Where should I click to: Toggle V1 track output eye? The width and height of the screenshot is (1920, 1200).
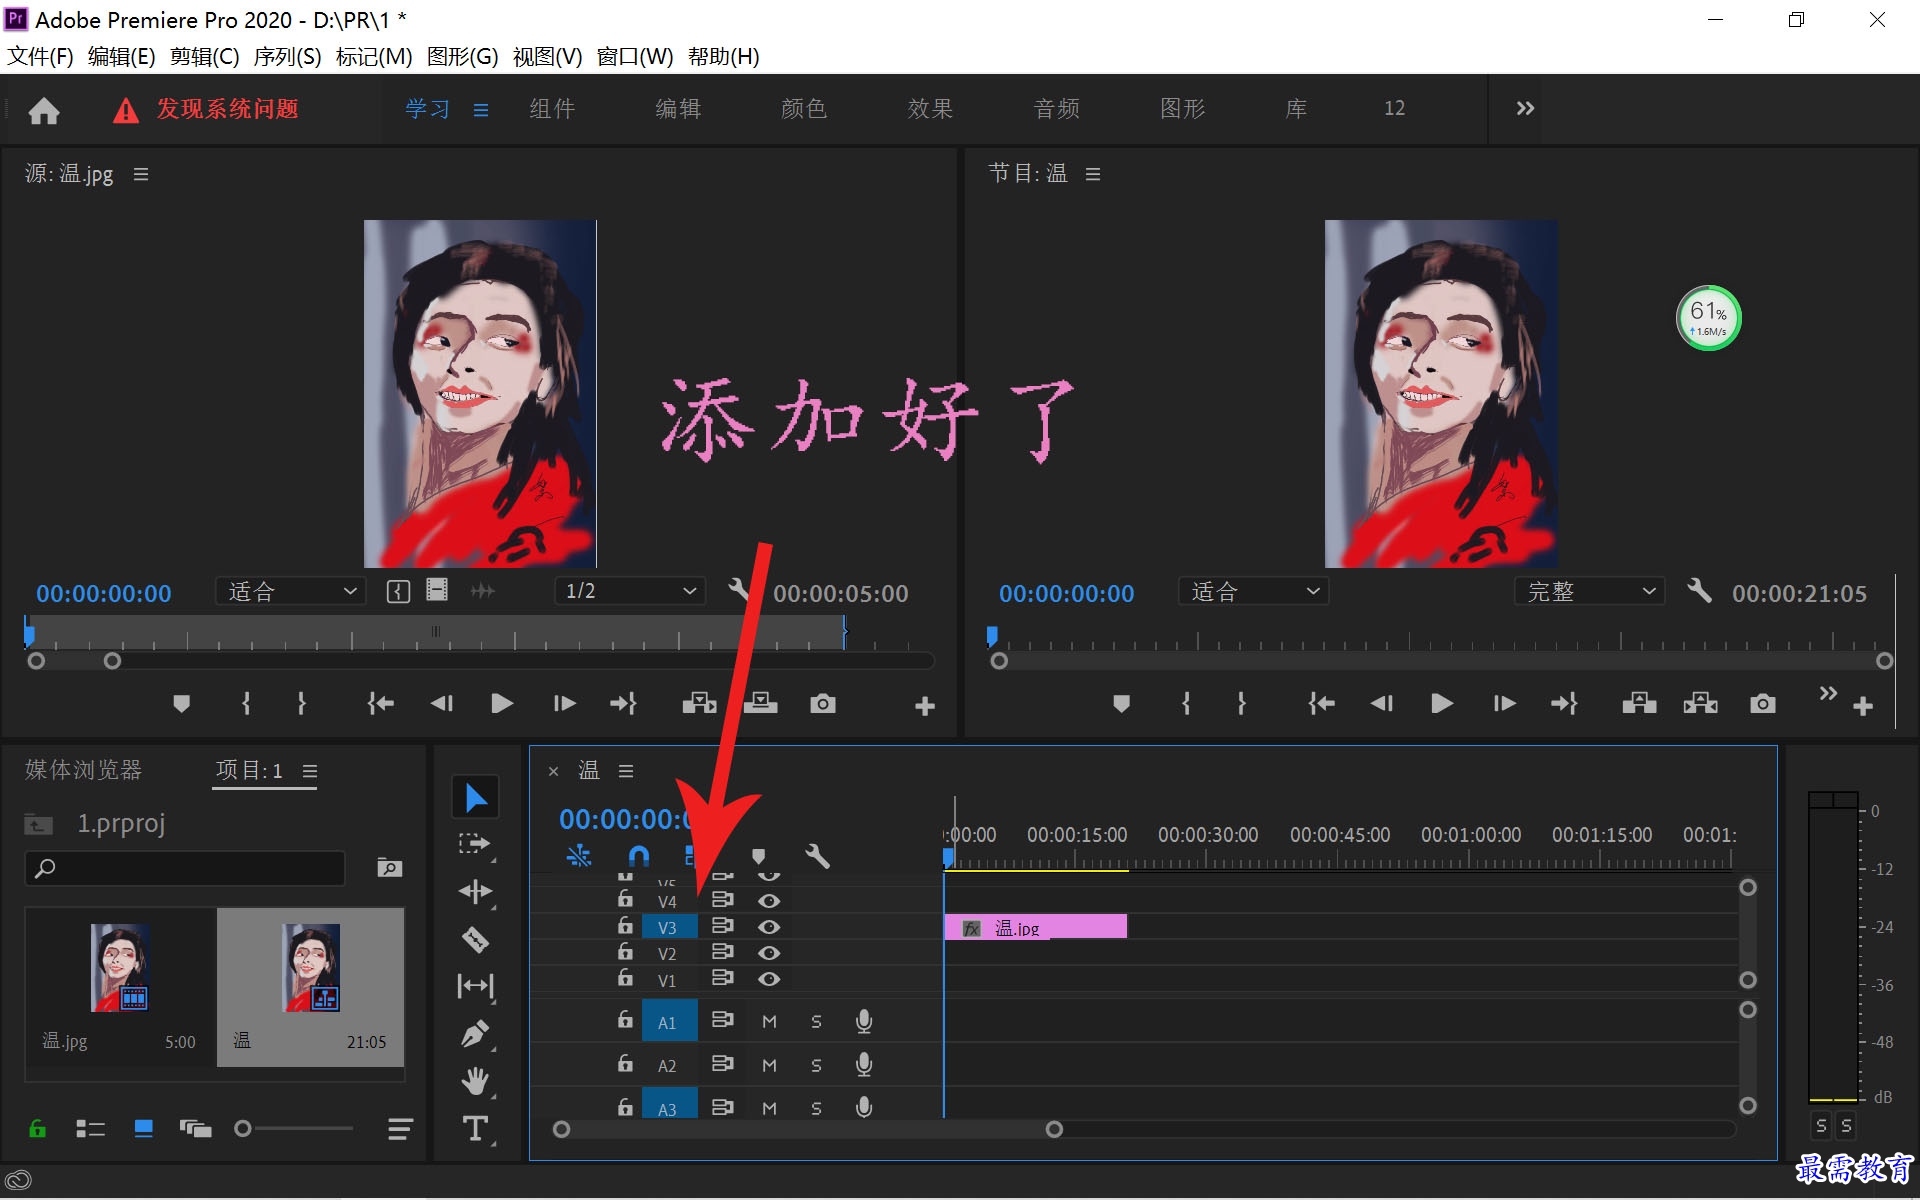[768, 979]
